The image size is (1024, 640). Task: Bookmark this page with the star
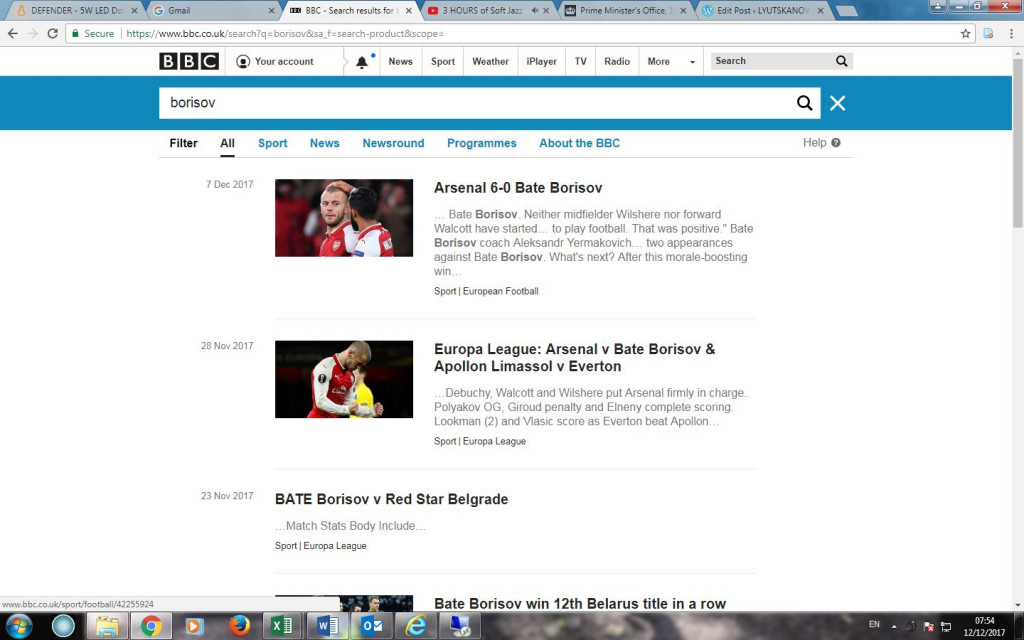(965, 33)
